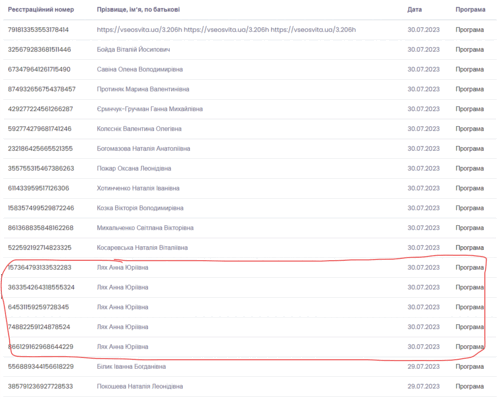Open Програма link in Колесник Валентина row
This screenshot has width=500, height=399.
point(470,129)
